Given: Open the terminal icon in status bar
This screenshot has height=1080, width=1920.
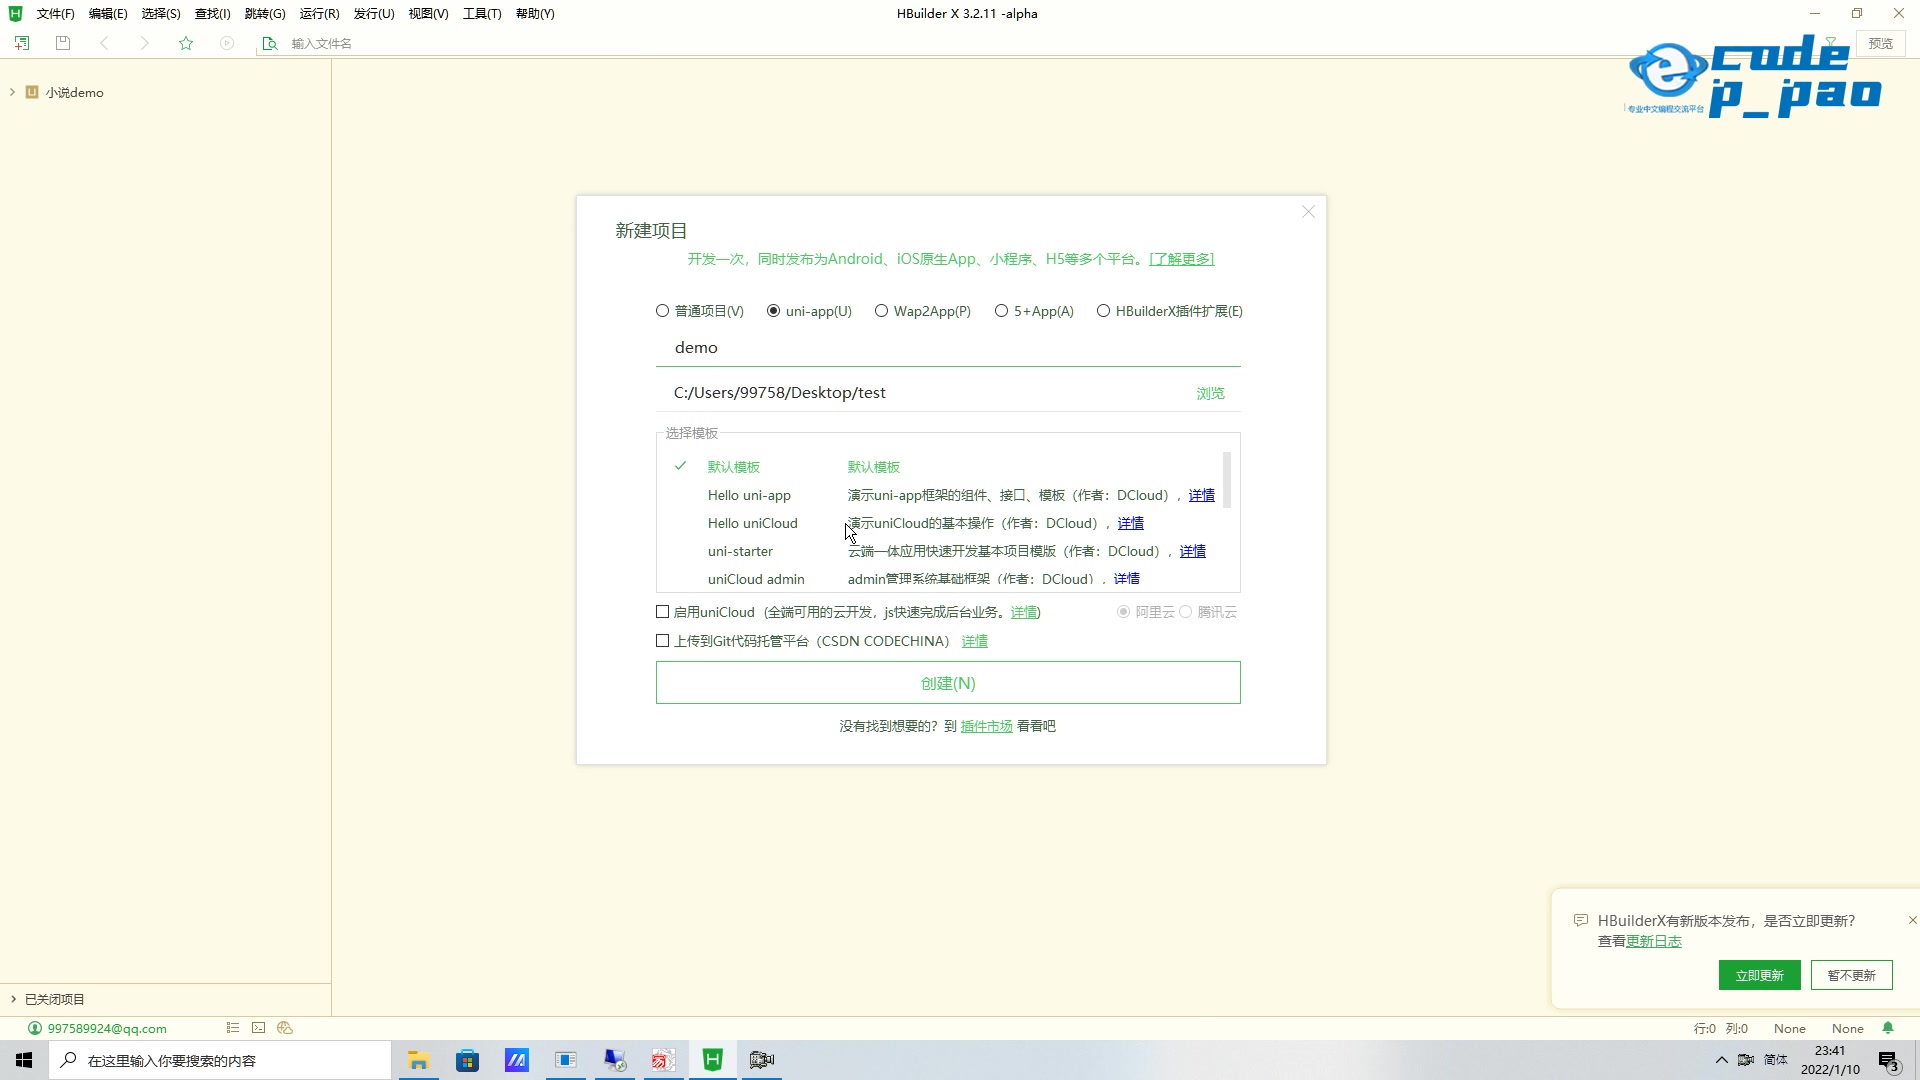Looking at the screenshot, I should coord(259,1028).
